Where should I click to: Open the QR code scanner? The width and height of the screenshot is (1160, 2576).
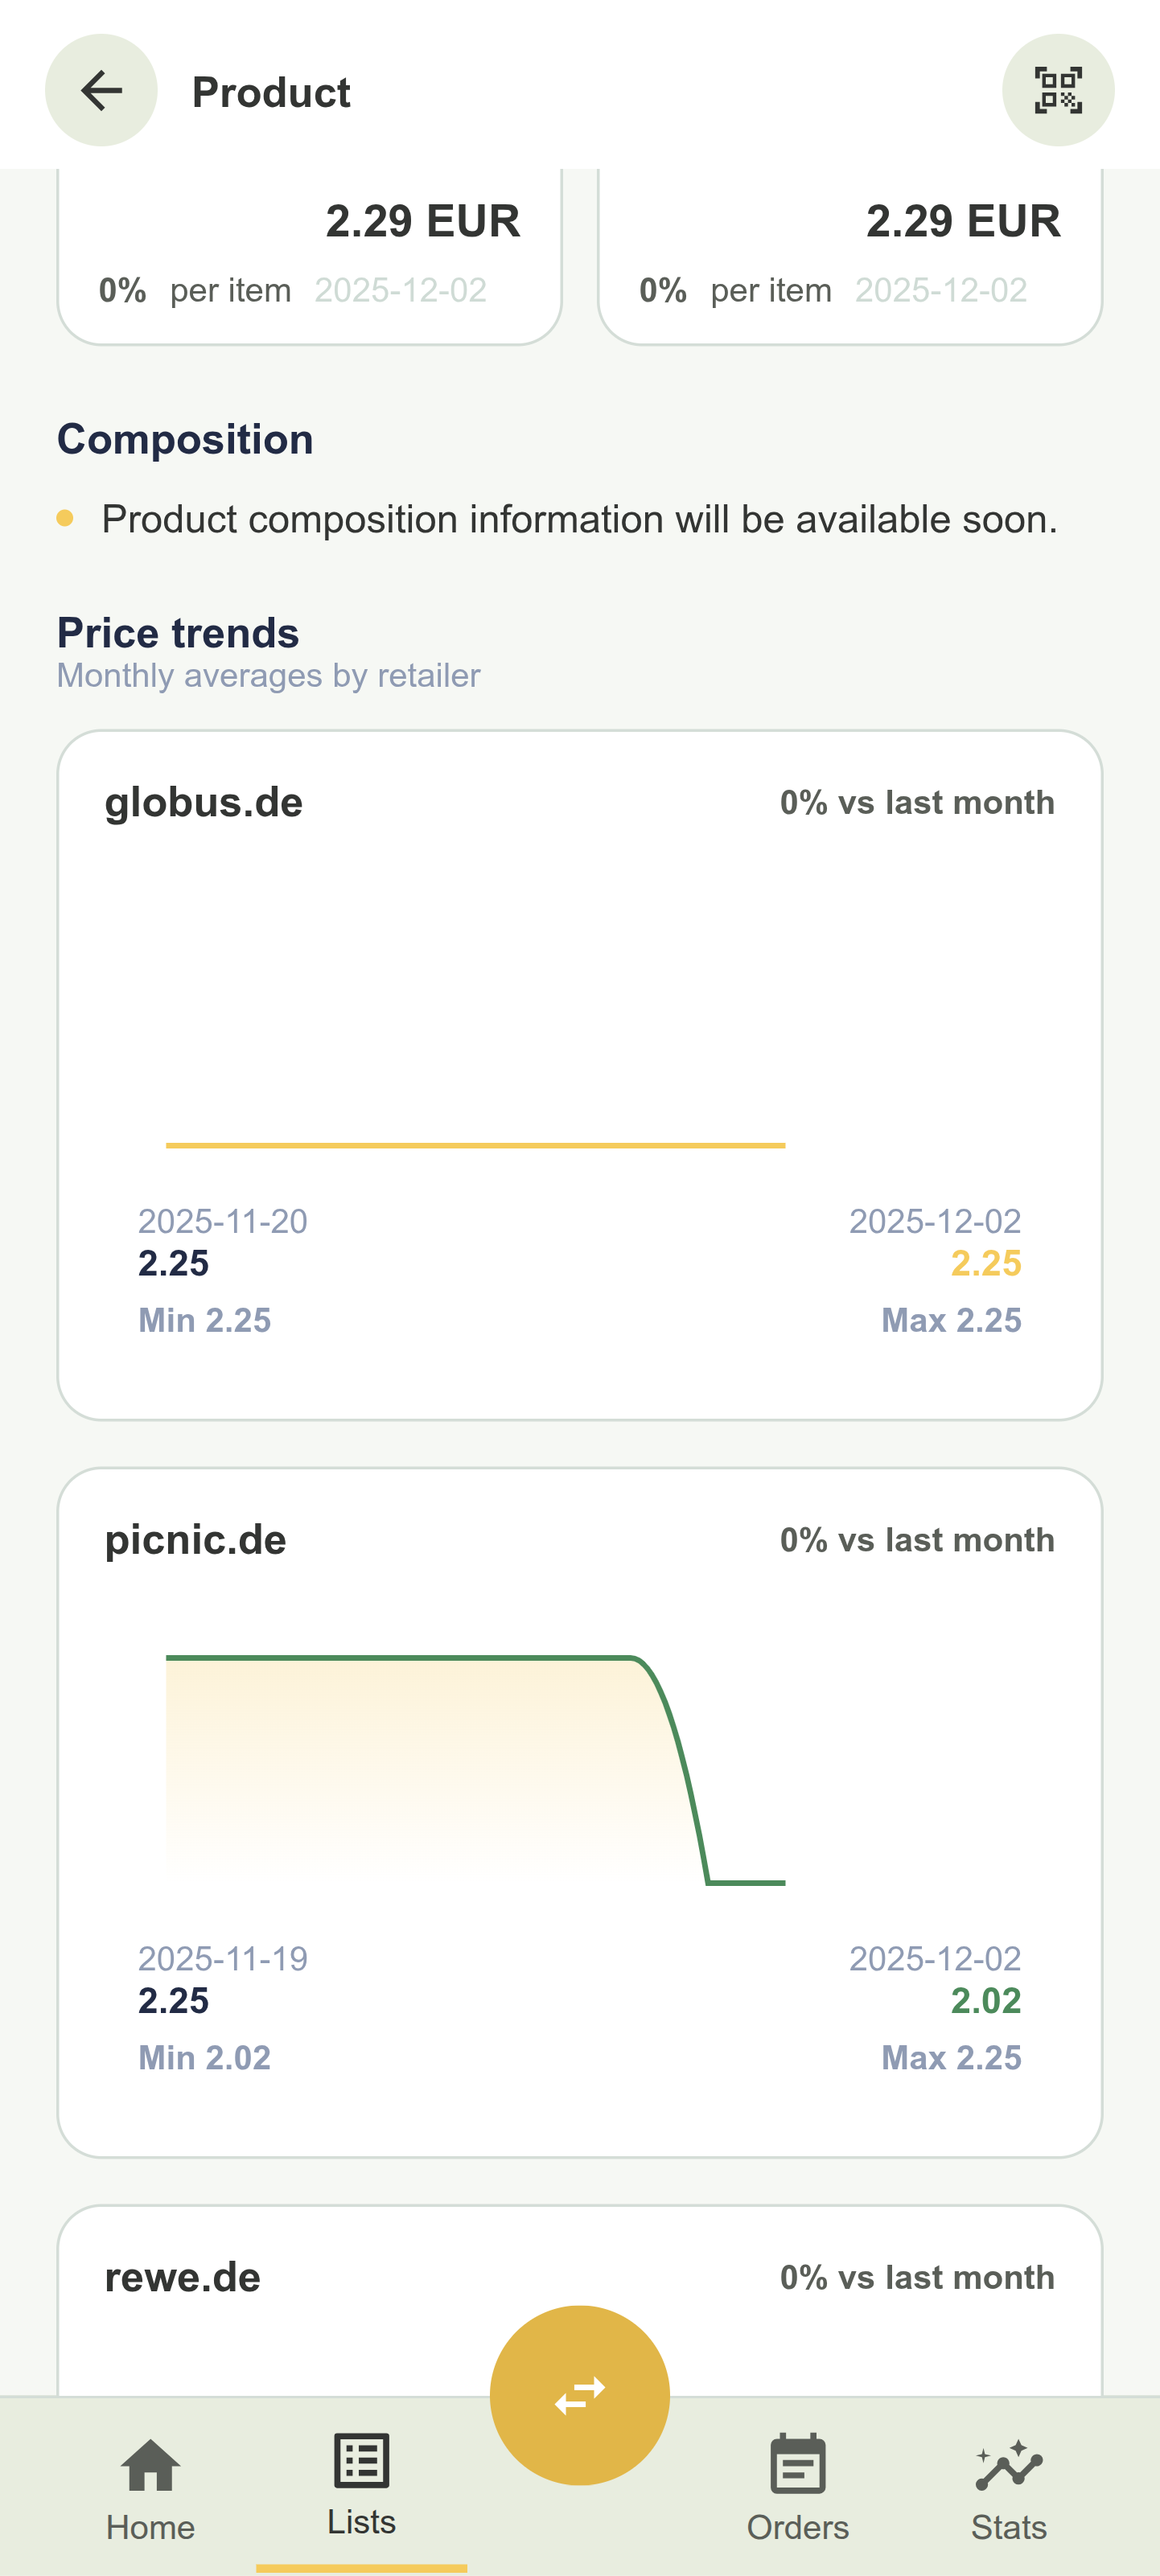[1058, 90]
